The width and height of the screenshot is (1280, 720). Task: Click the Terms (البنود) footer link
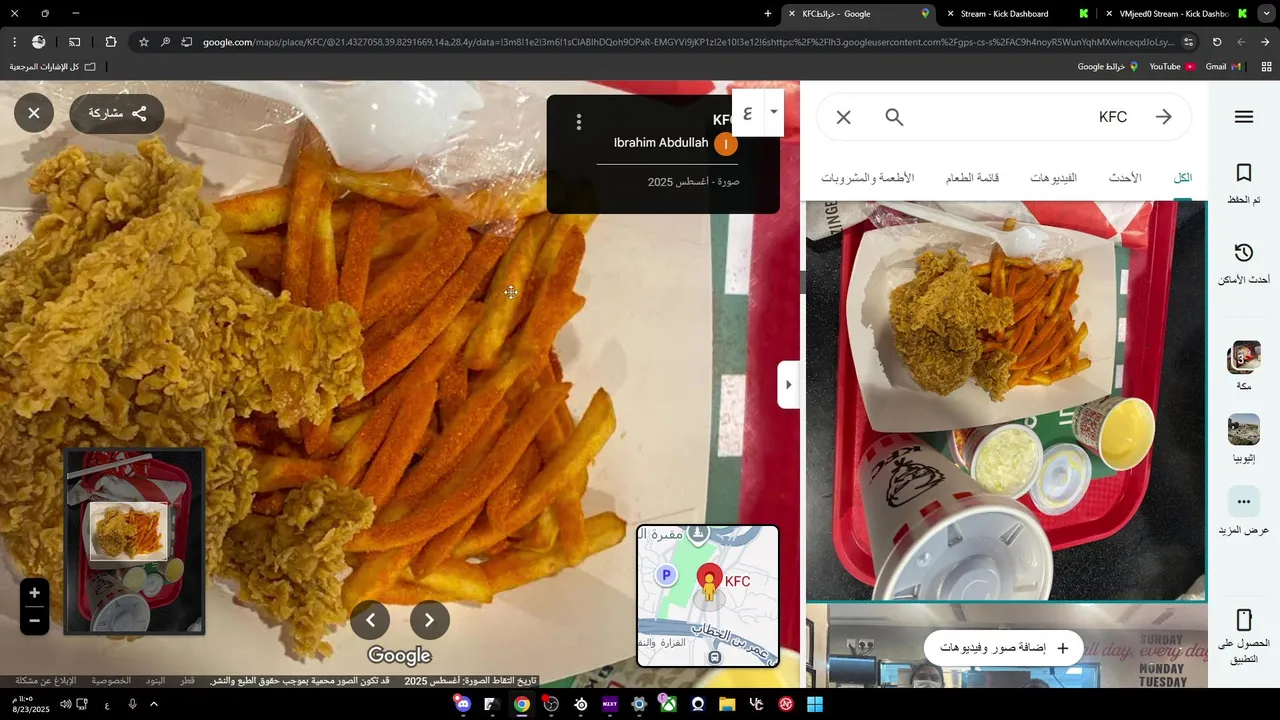point(155,681)
